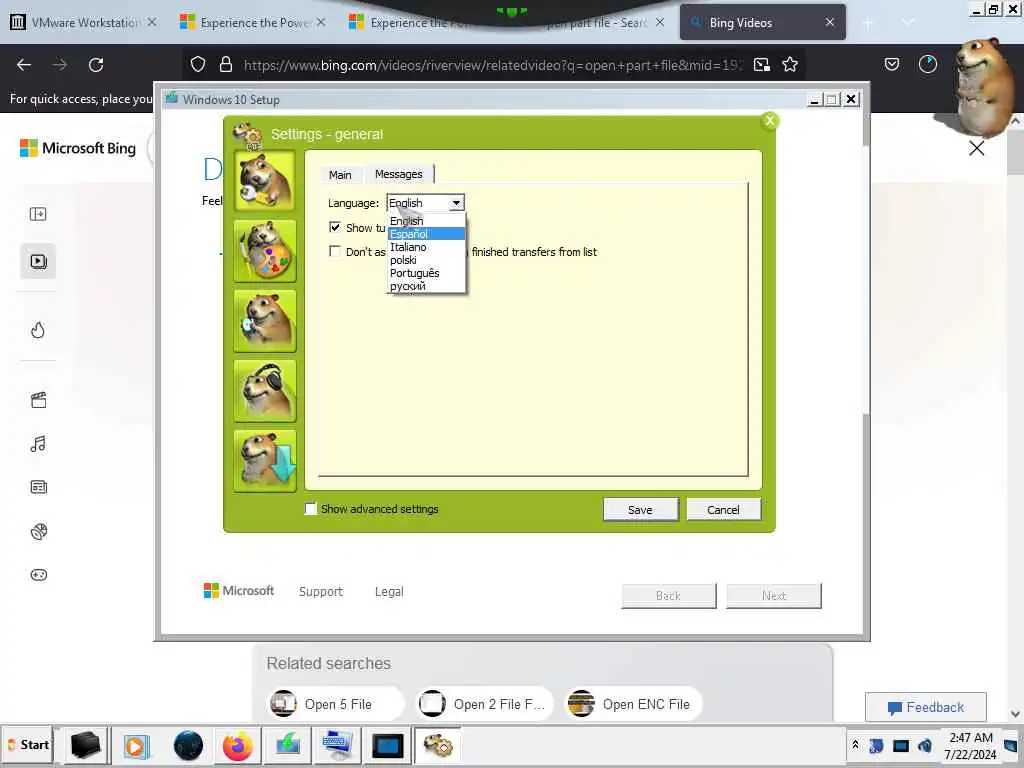Click Microsoft Bing logo
This screenshot has width=1024, height=768.
click(x=78, y=148)
